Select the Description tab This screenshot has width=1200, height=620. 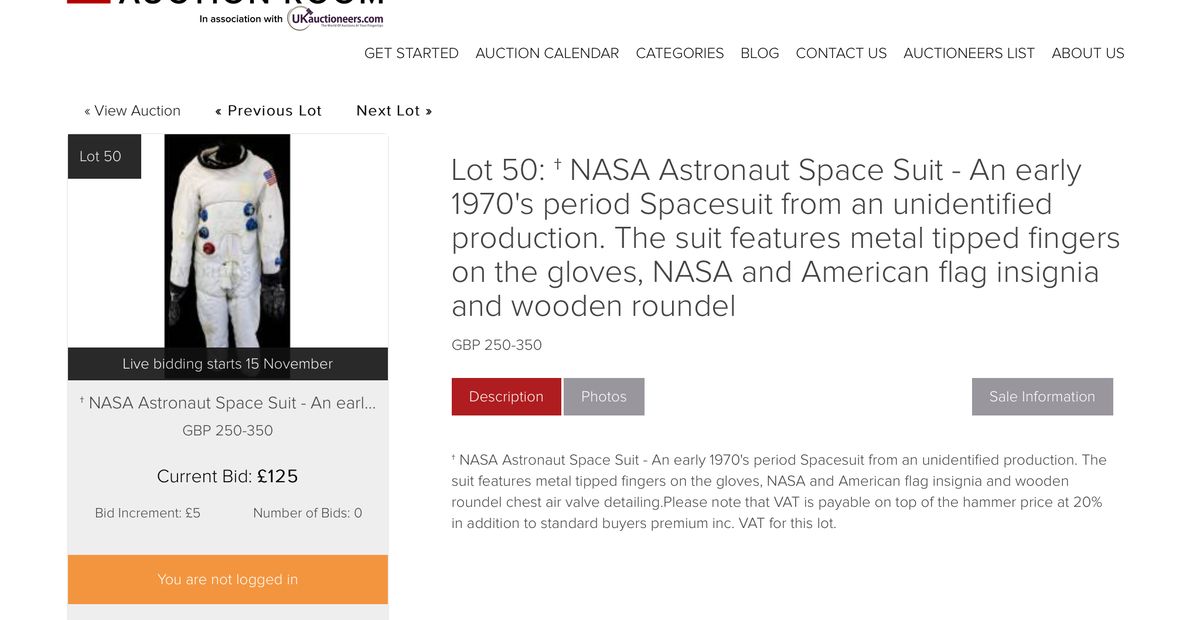pos(506,397)
